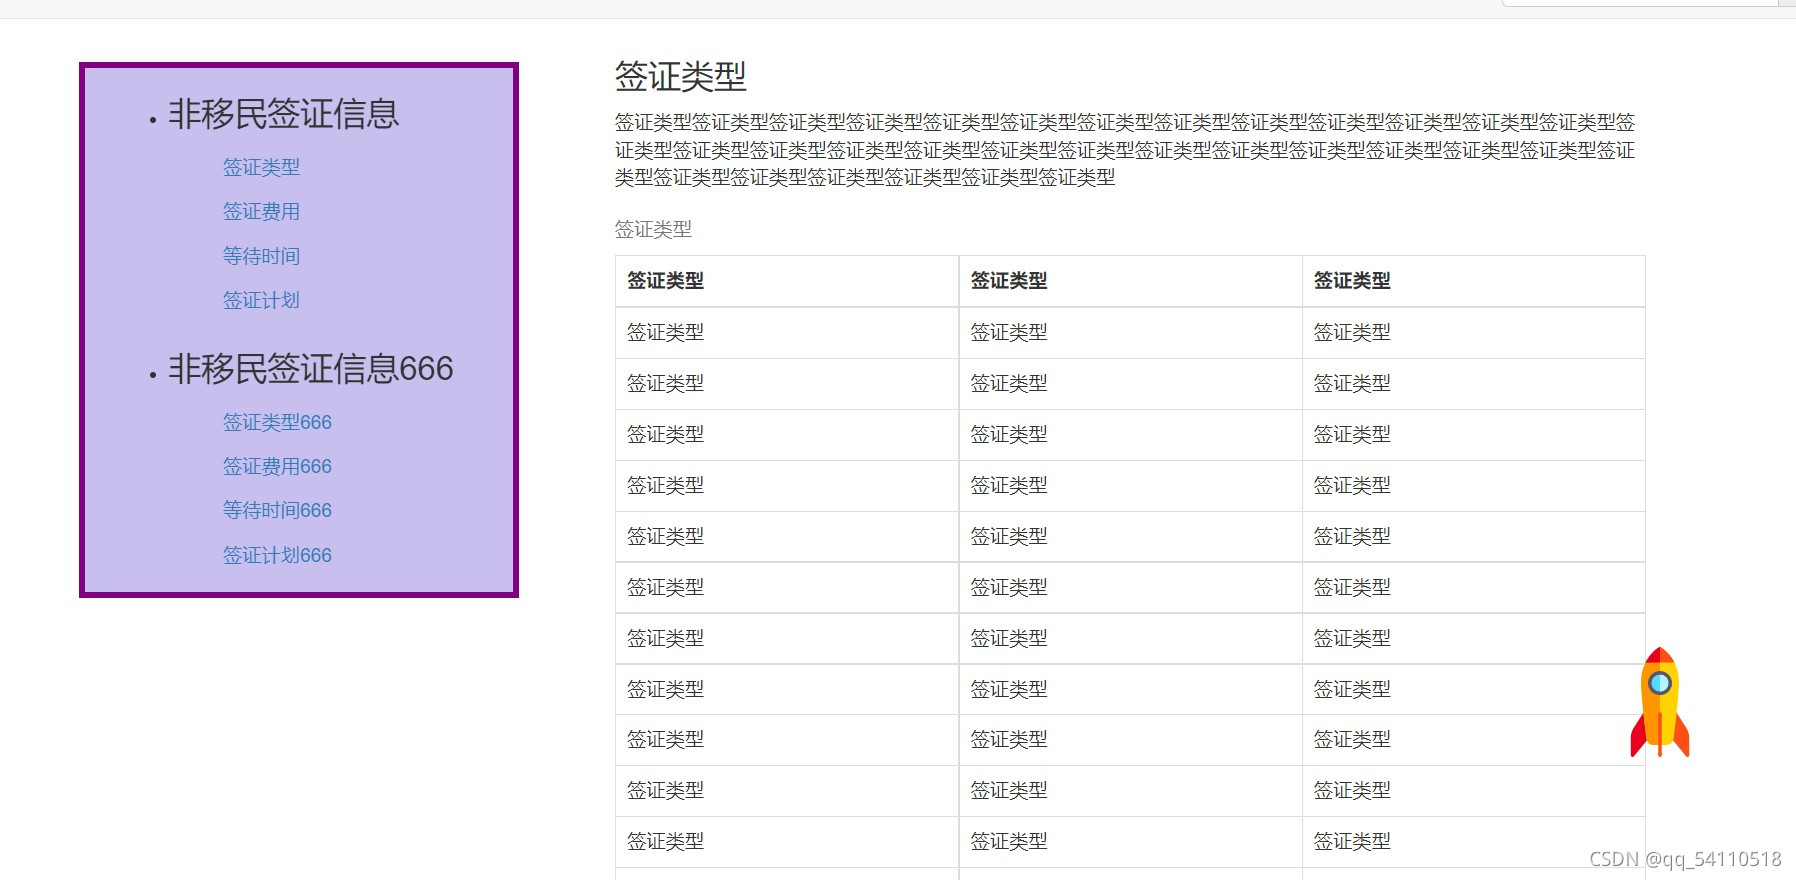Image resolution: width=1796 pixels, height=880 pixels.
Task: Choose the 签证计划666 sidebar link
Action: point(277,555)
